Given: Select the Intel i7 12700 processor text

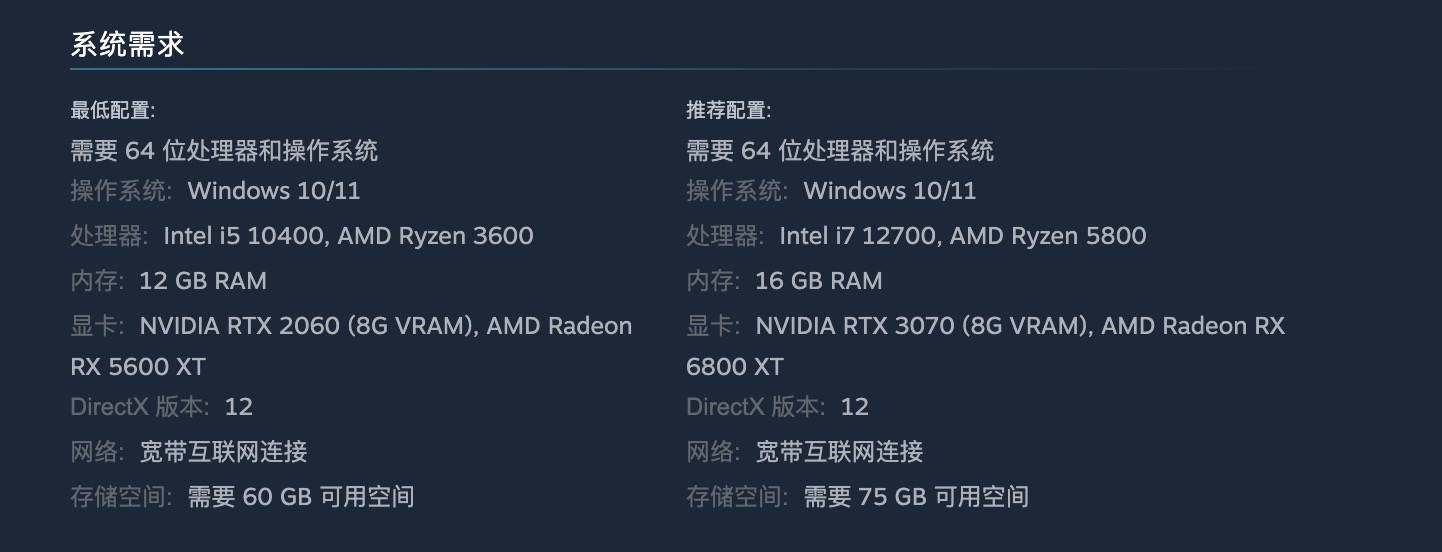Looking at the screenshot, I should point(860,236).
